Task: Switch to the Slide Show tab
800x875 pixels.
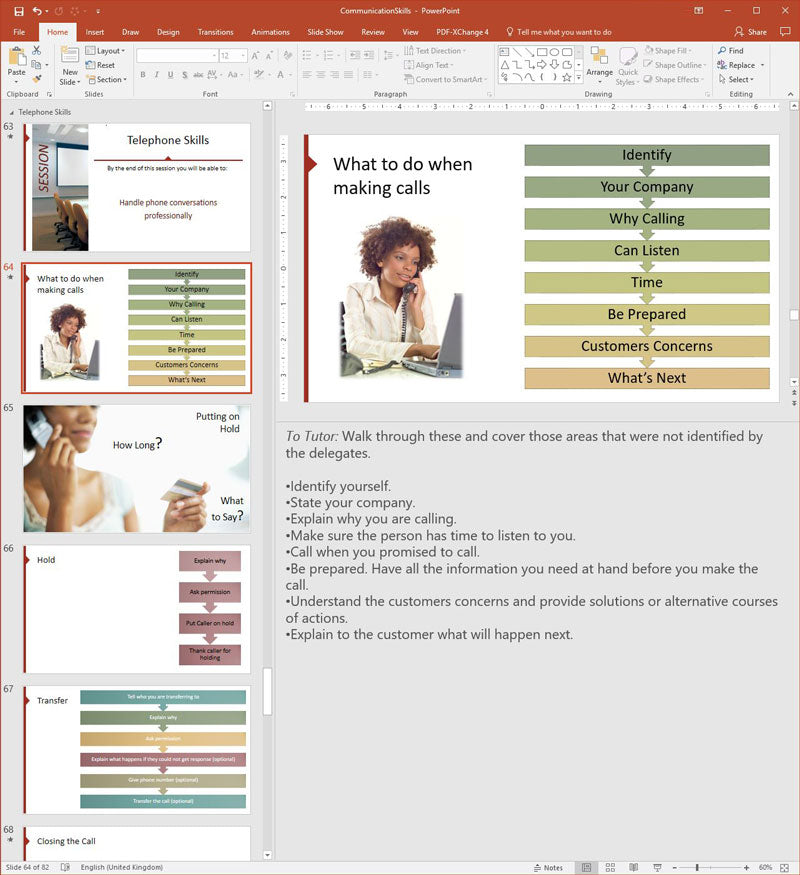Action: (x=325, y=32)
